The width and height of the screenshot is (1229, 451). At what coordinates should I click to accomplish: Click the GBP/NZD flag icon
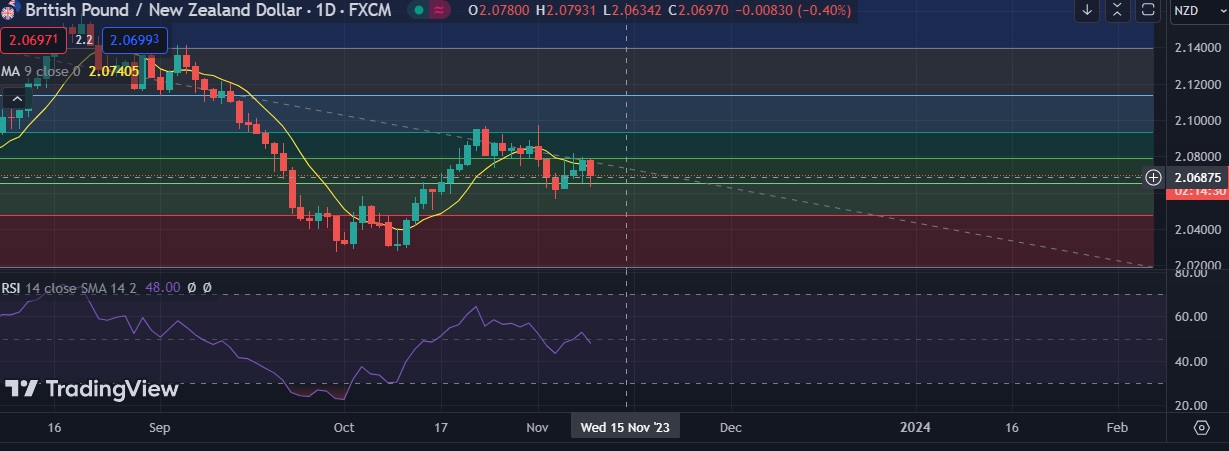pyautogui.click(x=10, y=8)
